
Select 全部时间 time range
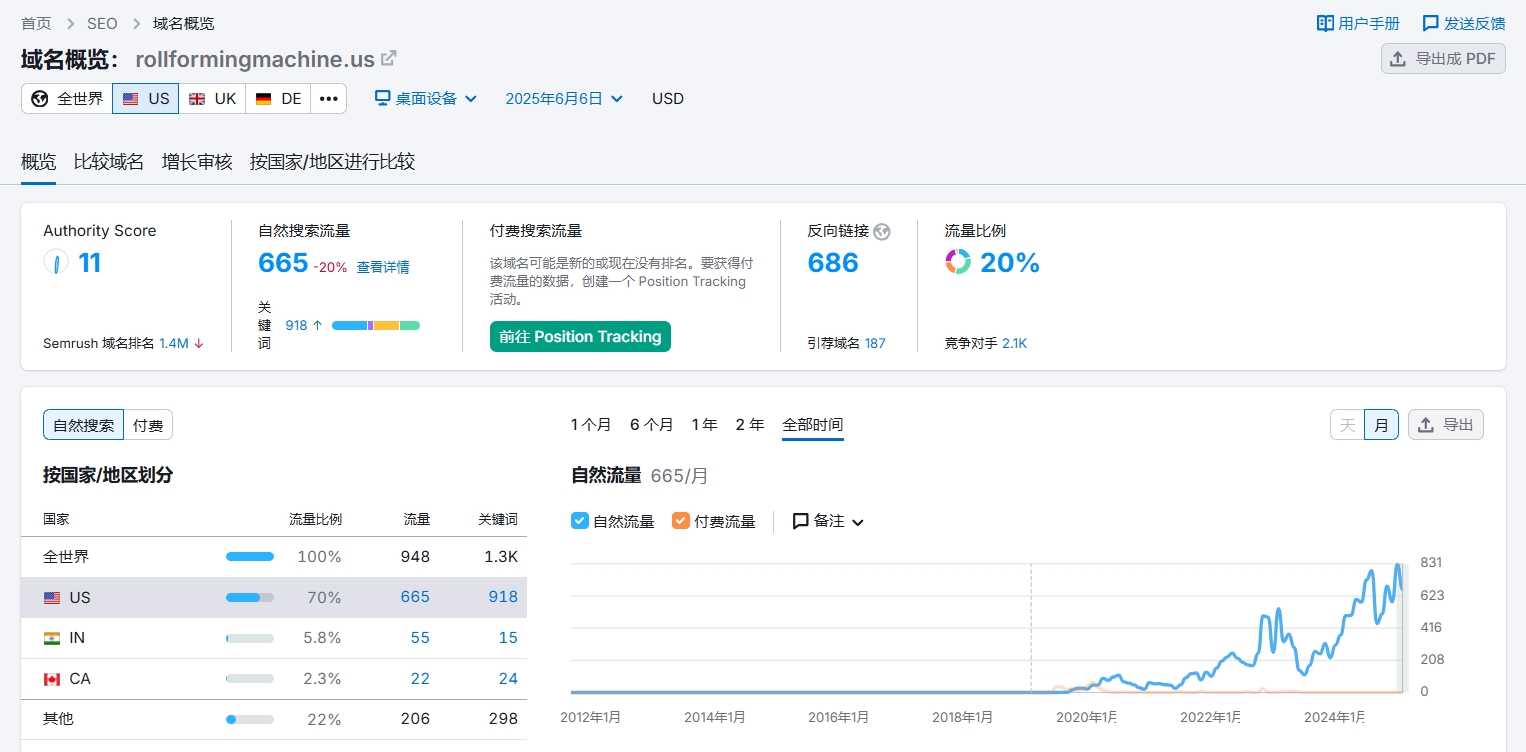click(x=813, y=425)
